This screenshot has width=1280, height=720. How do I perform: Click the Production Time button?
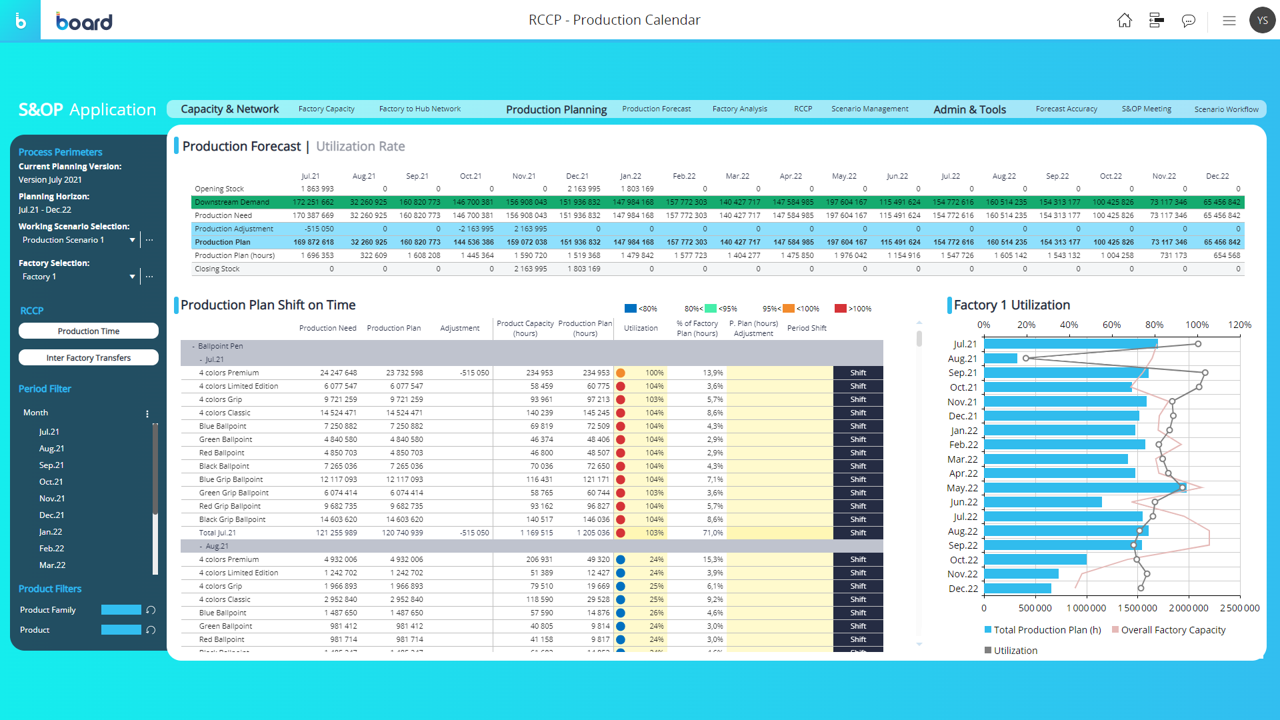88,331
